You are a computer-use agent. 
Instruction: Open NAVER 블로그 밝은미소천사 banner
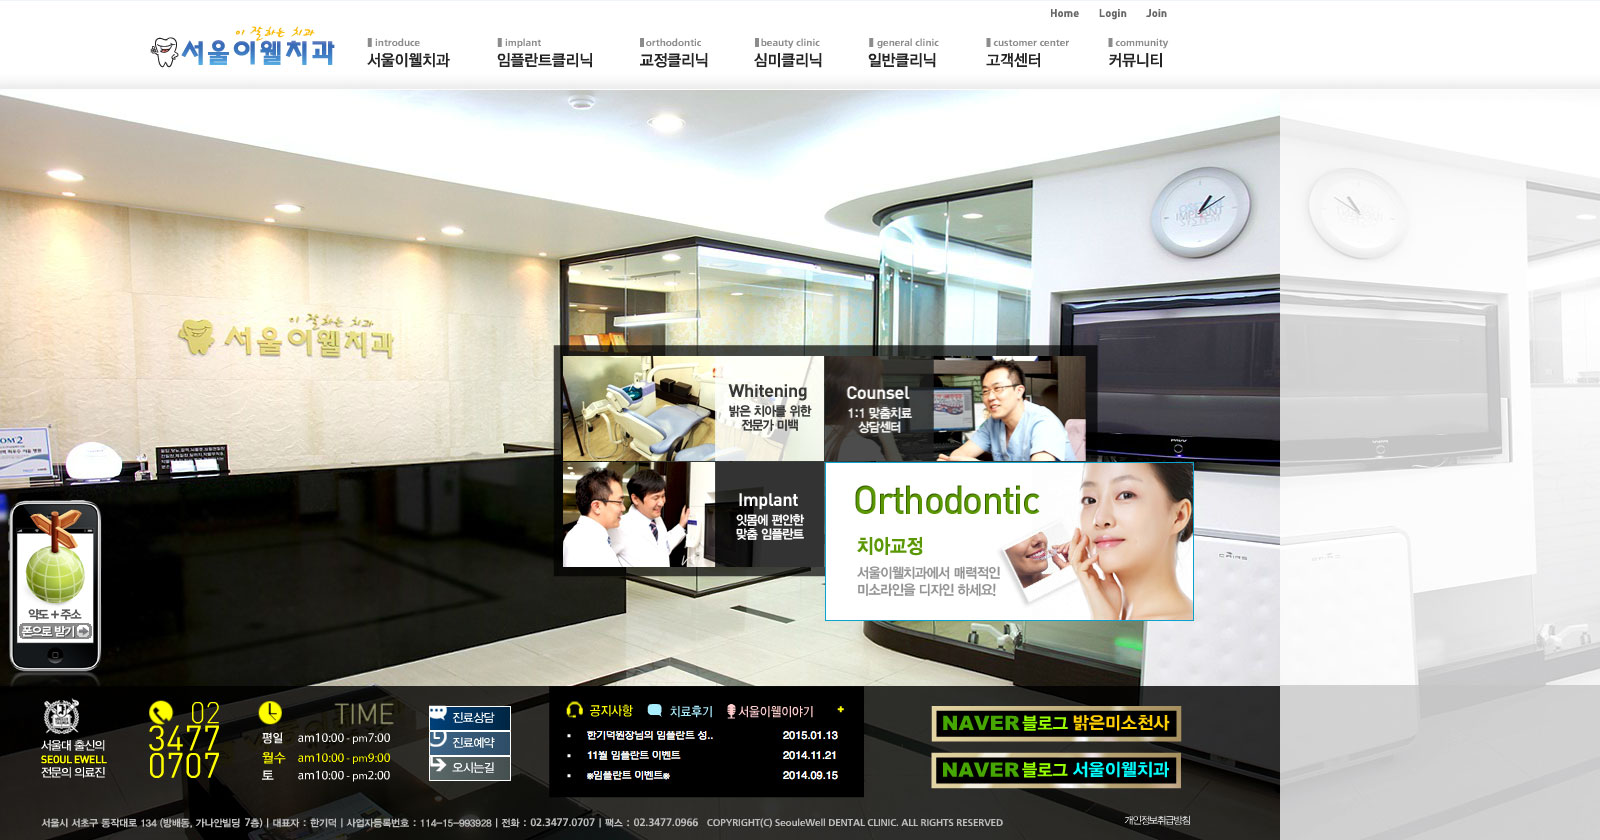(1056, 723)
